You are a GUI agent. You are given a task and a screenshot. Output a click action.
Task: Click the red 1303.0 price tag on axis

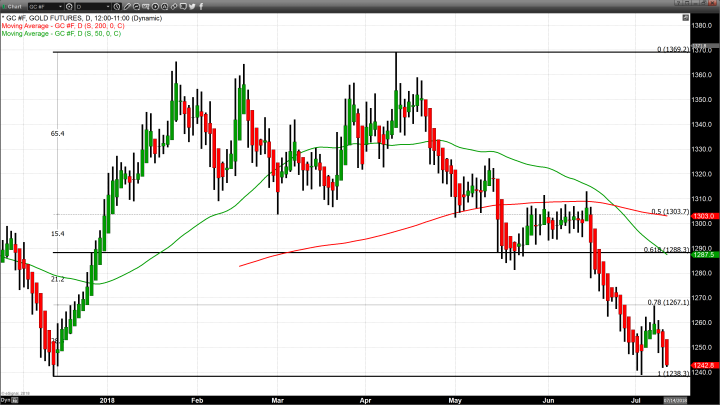(x=702, y=215)
